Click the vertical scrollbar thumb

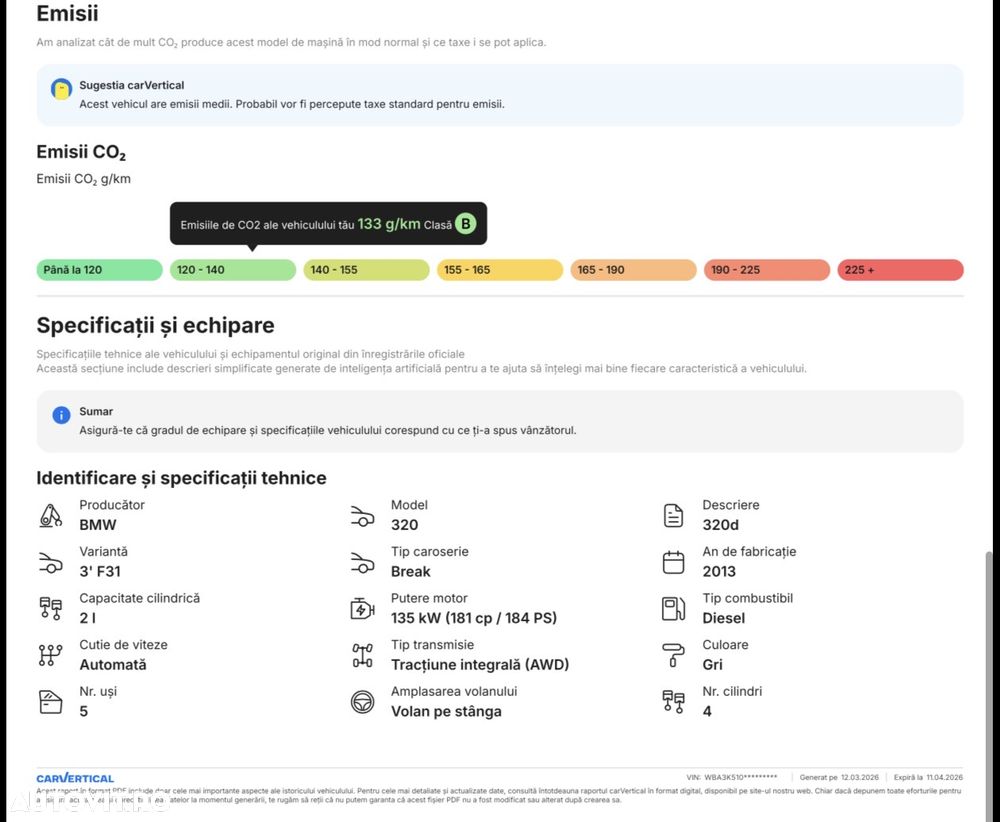pos(989,686)
